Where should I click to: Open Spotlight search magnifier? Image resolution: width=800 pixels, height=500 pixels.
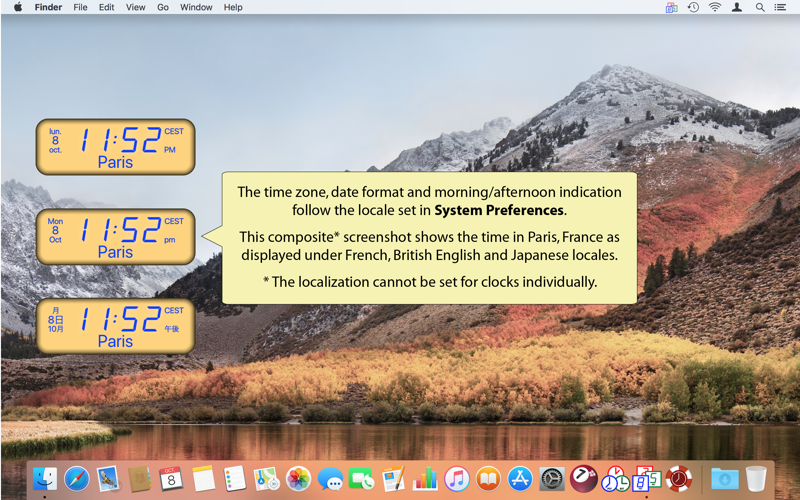(x=760, y=7)
